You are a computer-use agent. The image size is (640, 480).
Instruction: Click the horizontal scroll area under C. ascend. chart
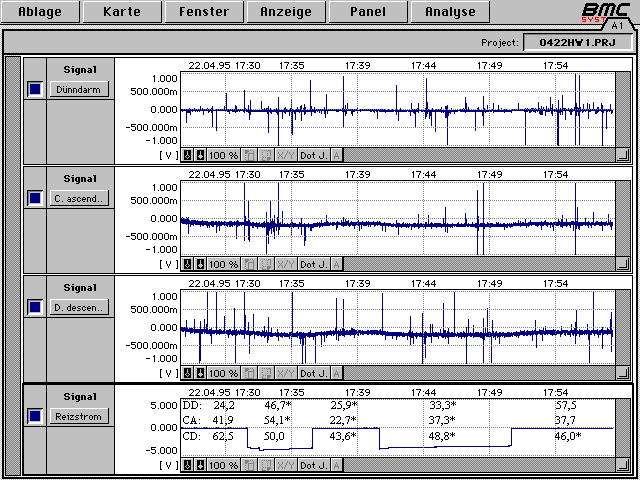pyautogui.click(x=478, y=264)
